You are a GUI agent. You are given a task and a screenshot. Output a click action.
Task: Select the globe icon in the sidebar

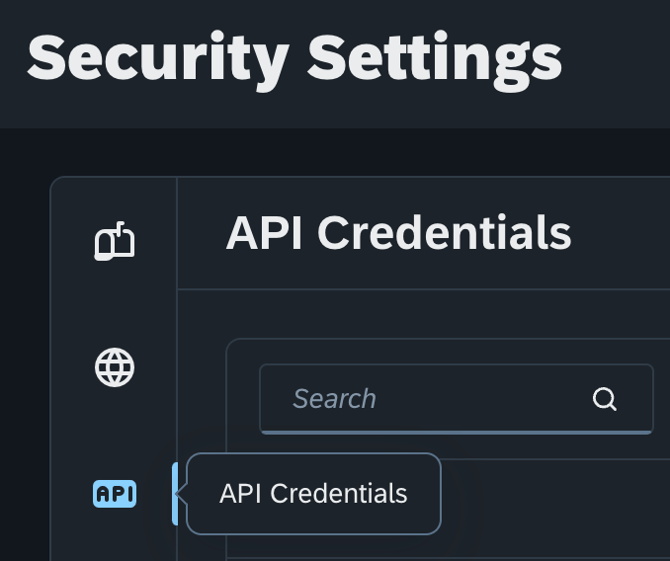tap(115, 368)
